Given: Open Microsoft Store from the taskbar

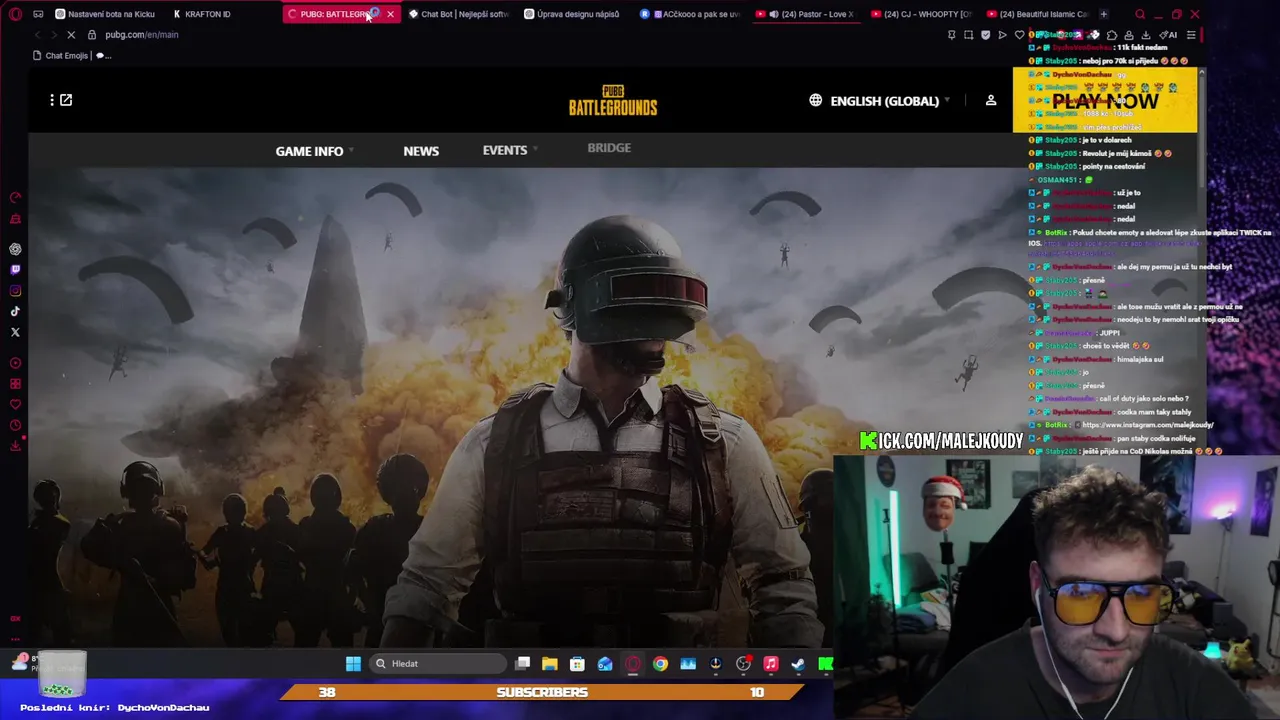Looking at the screenshot, I should (x=577, y=663).
